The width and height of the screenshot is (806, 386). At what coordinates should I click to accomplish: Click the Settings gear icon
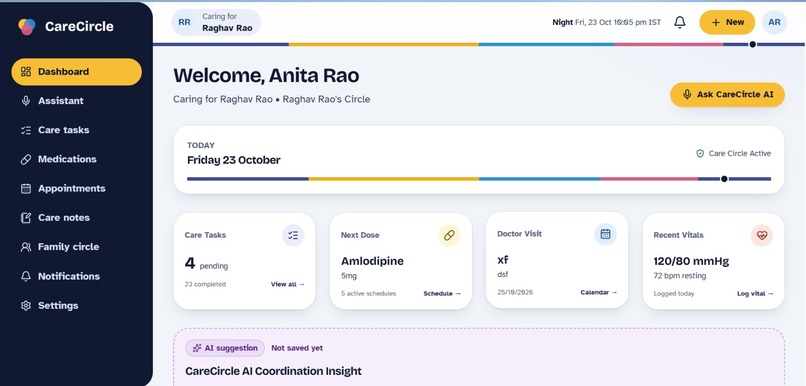26,306
